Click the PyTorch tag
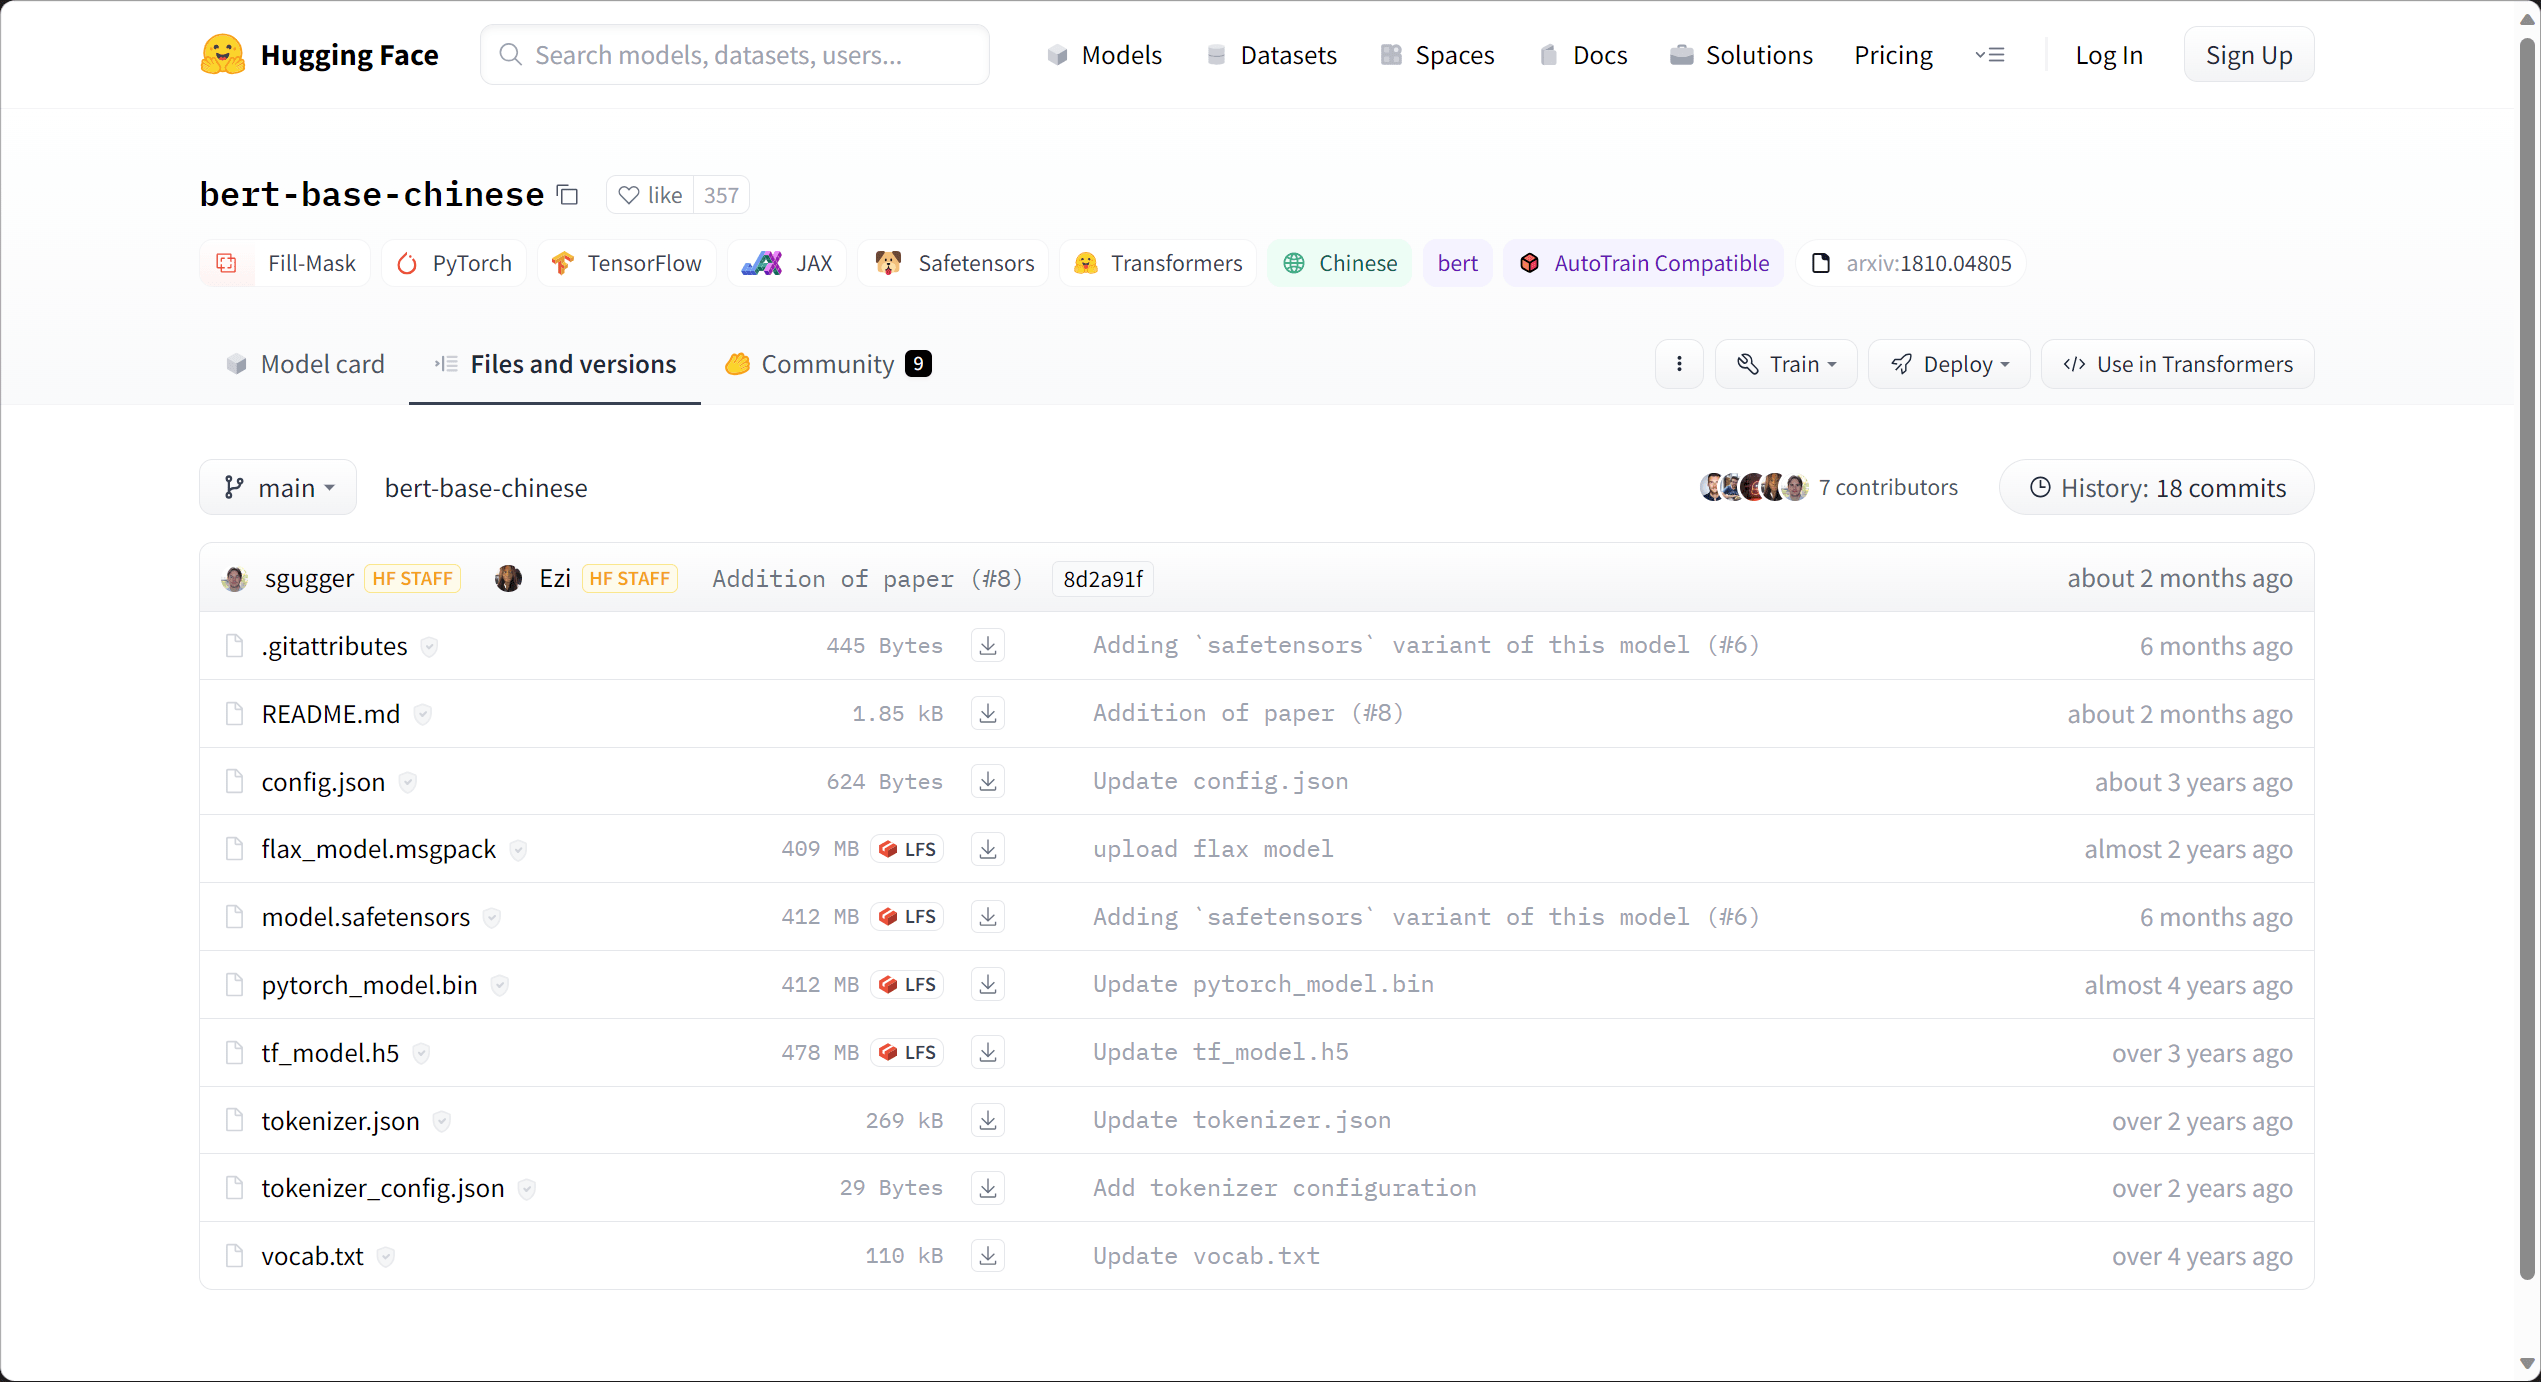 coord(454,263)
